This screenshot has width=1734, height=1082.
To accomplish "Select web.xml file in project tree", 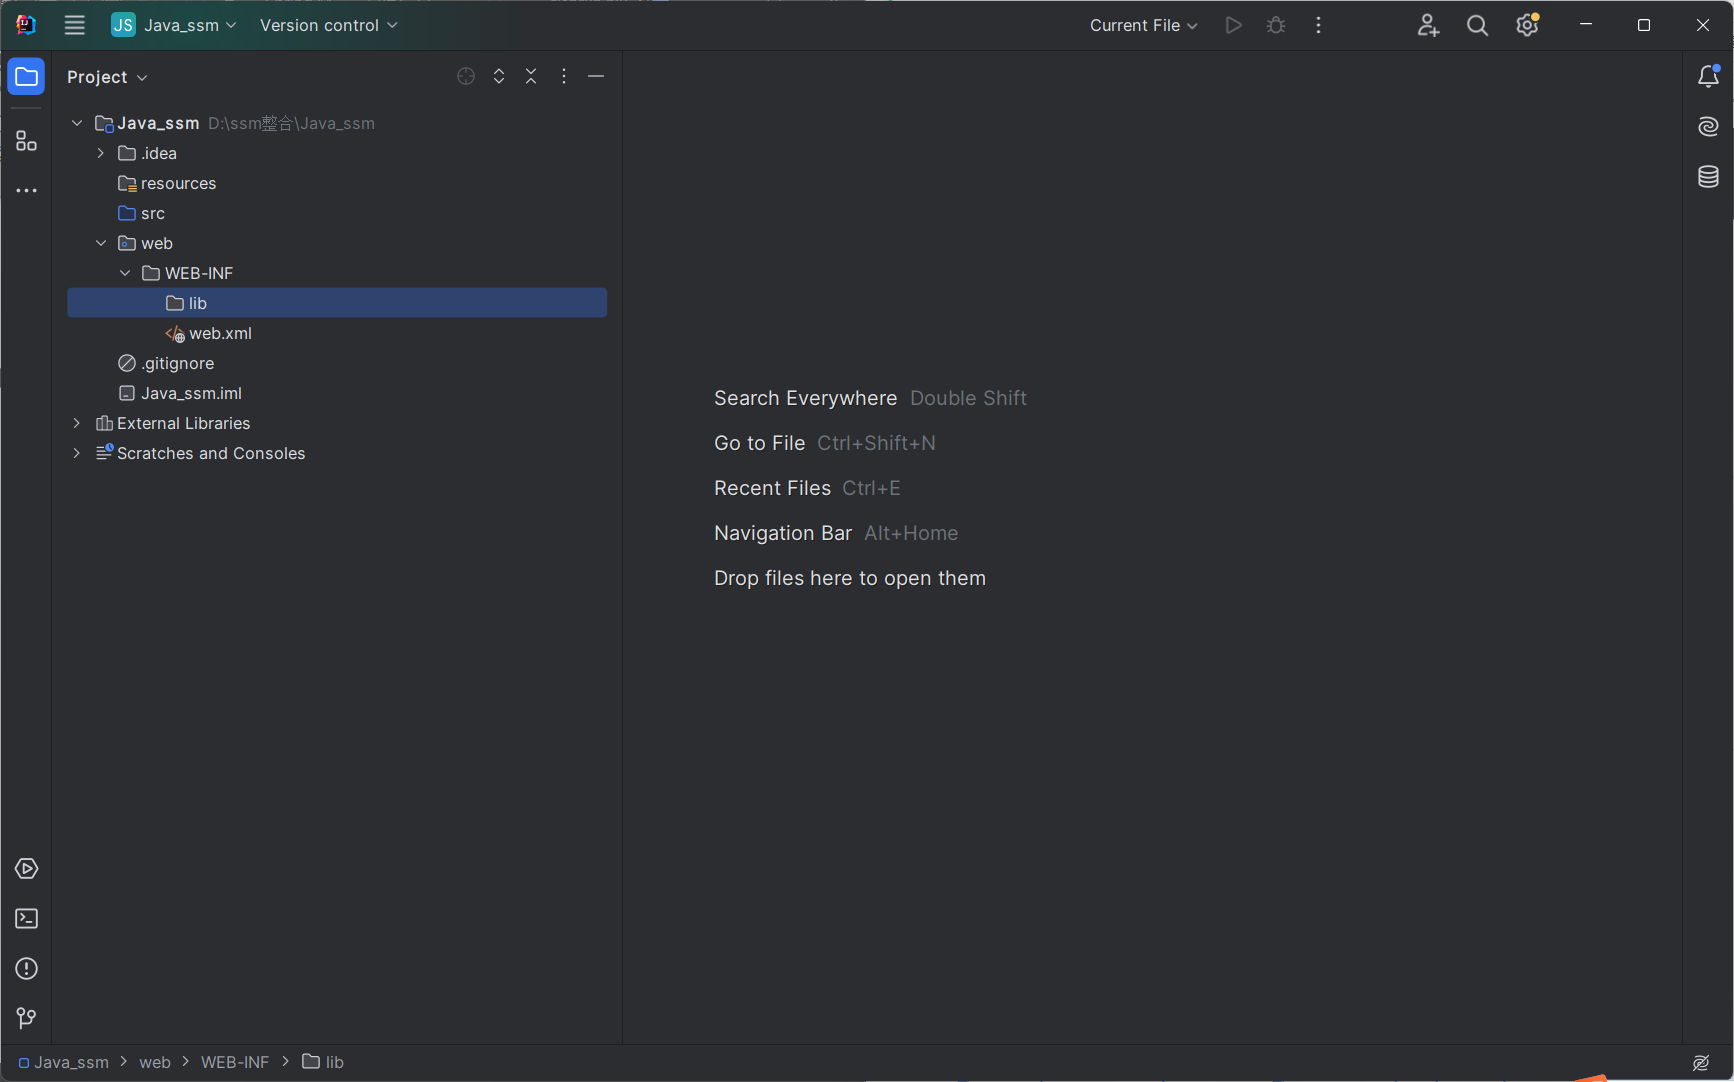I will tap(220, 333).
